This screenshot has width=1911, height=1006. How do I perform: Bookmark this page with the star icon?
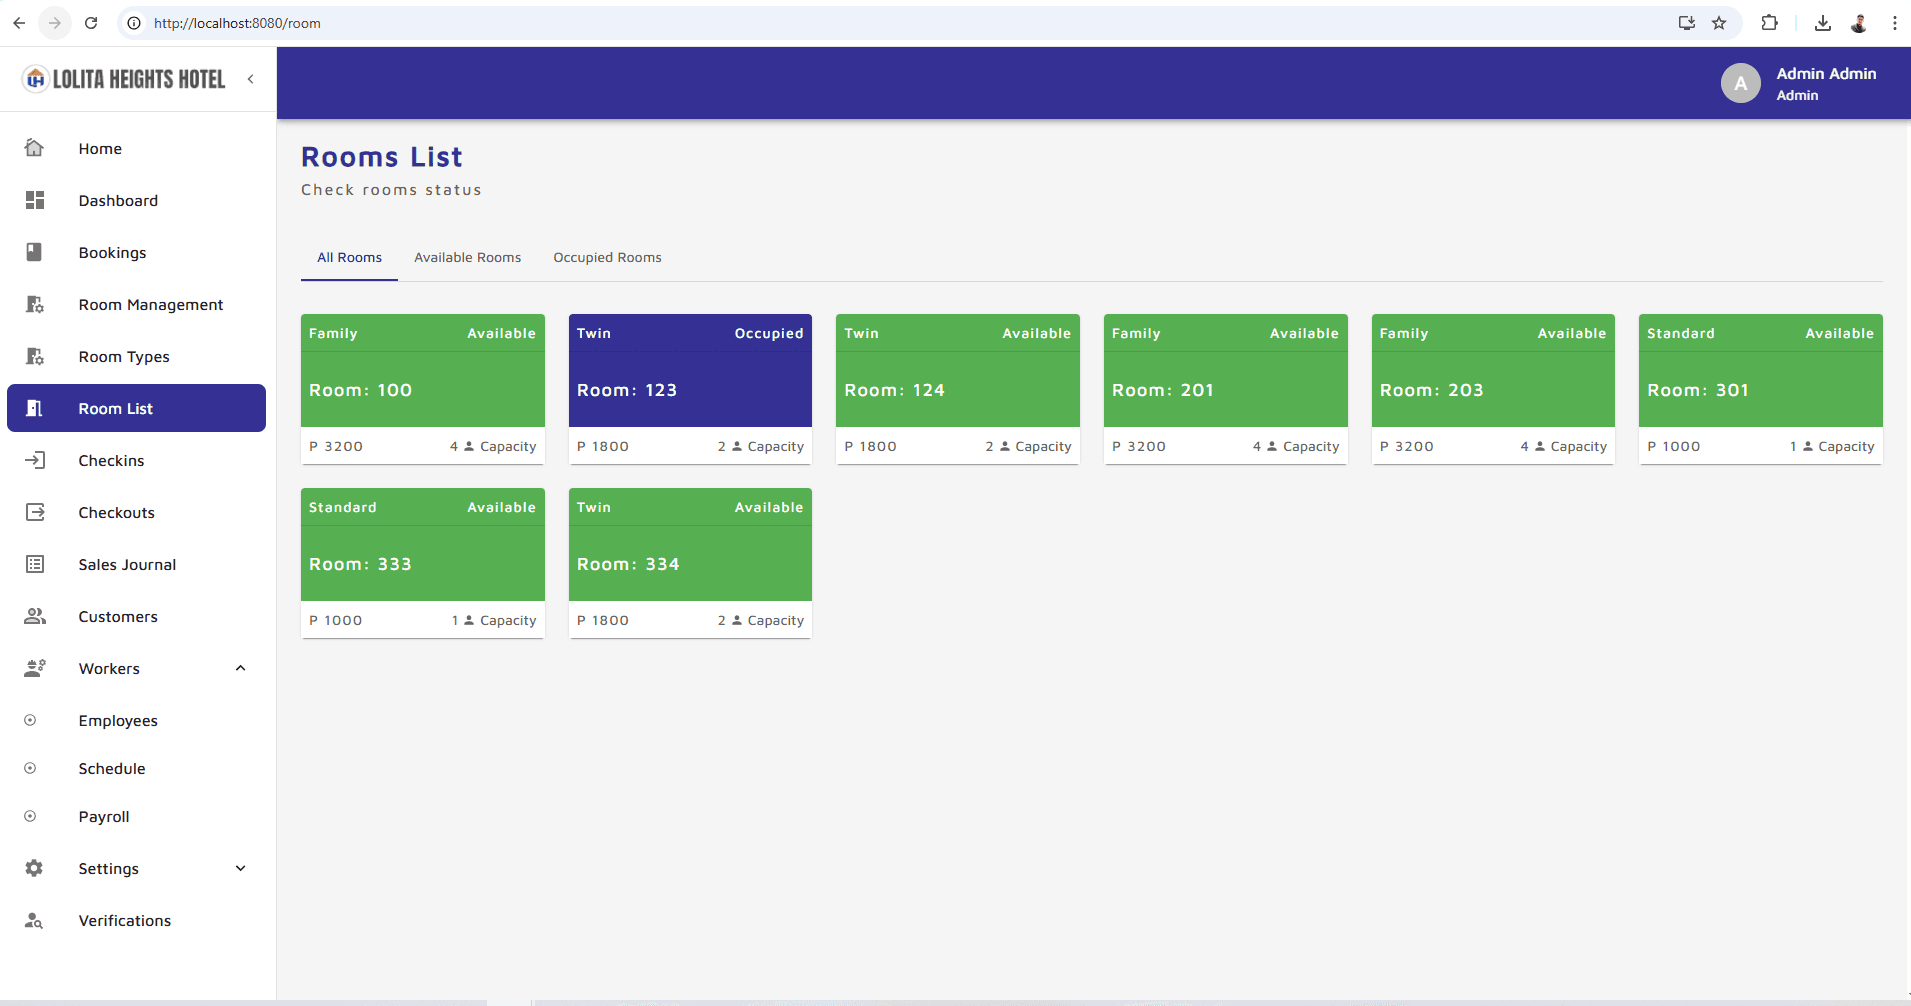point(1719,23)
